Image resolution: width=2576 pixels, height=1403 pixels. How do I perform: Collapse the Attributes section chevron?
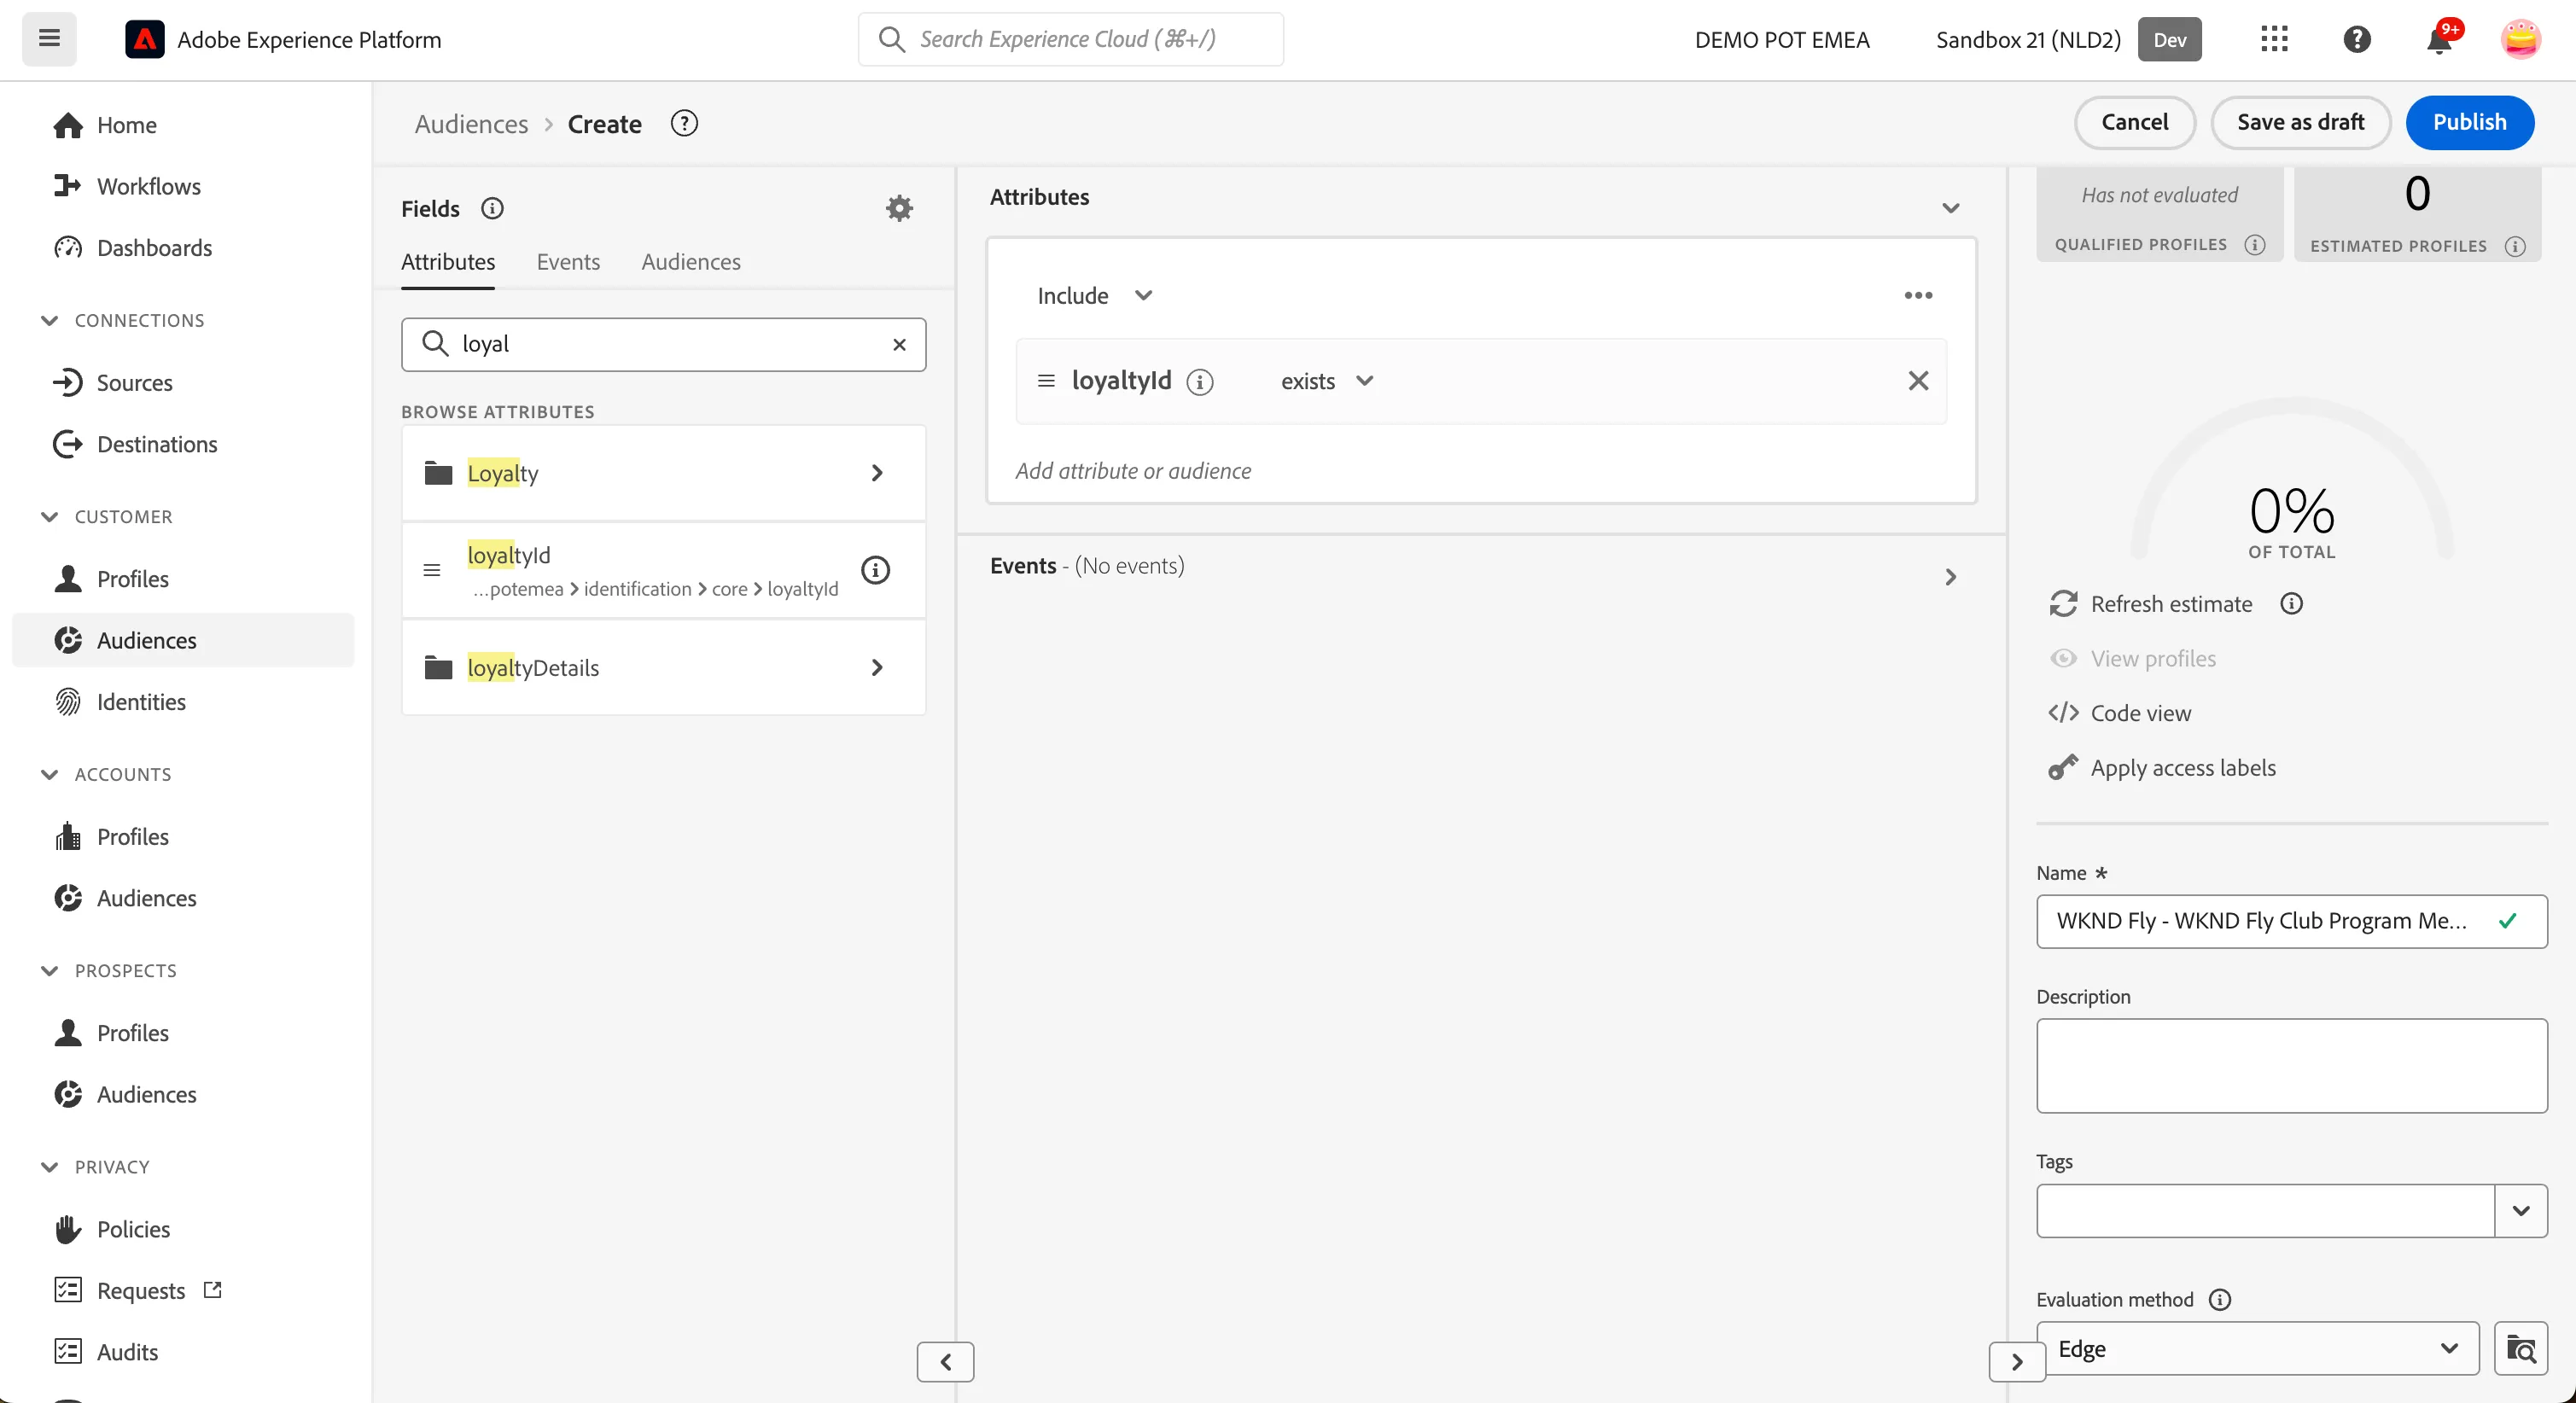1950,207
